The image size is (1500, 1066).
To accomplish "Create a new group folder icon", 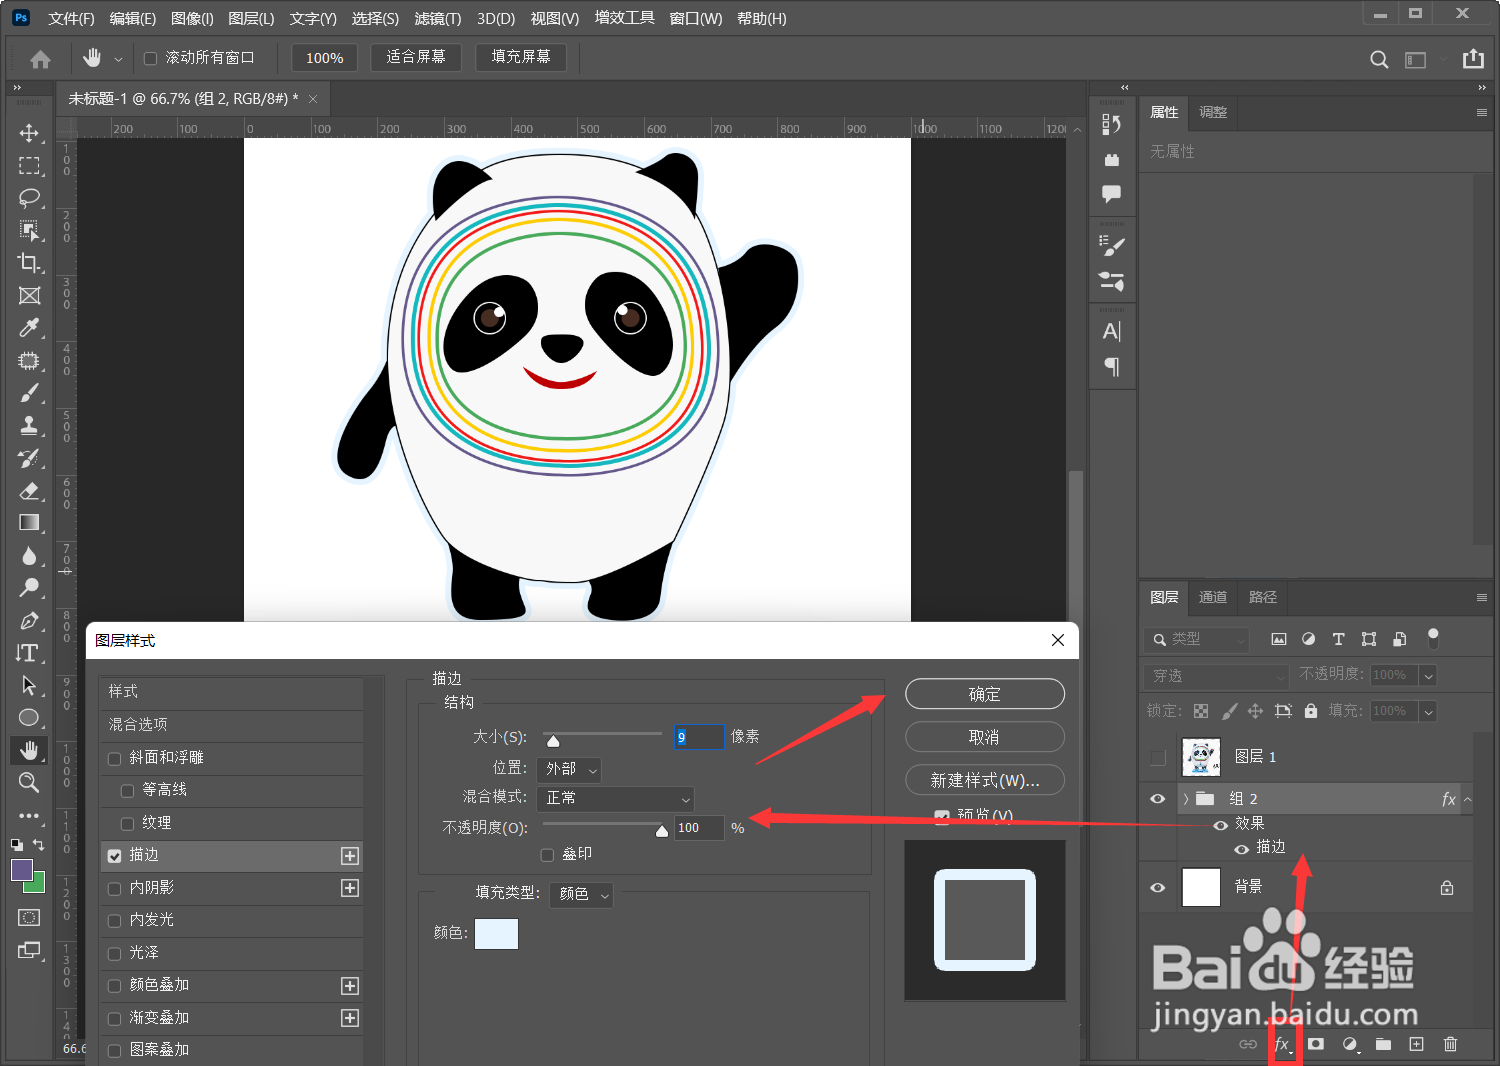I will click(1383, 1044).
